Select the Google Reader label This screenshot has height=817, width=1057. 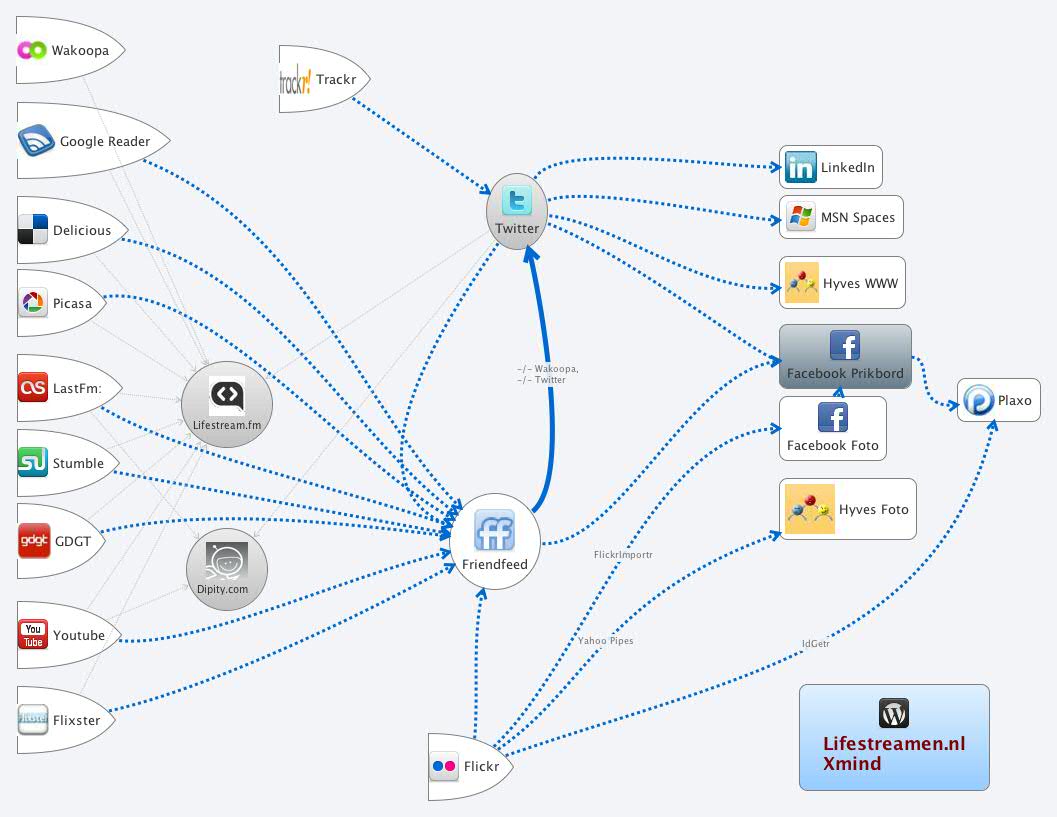[105, 142]
